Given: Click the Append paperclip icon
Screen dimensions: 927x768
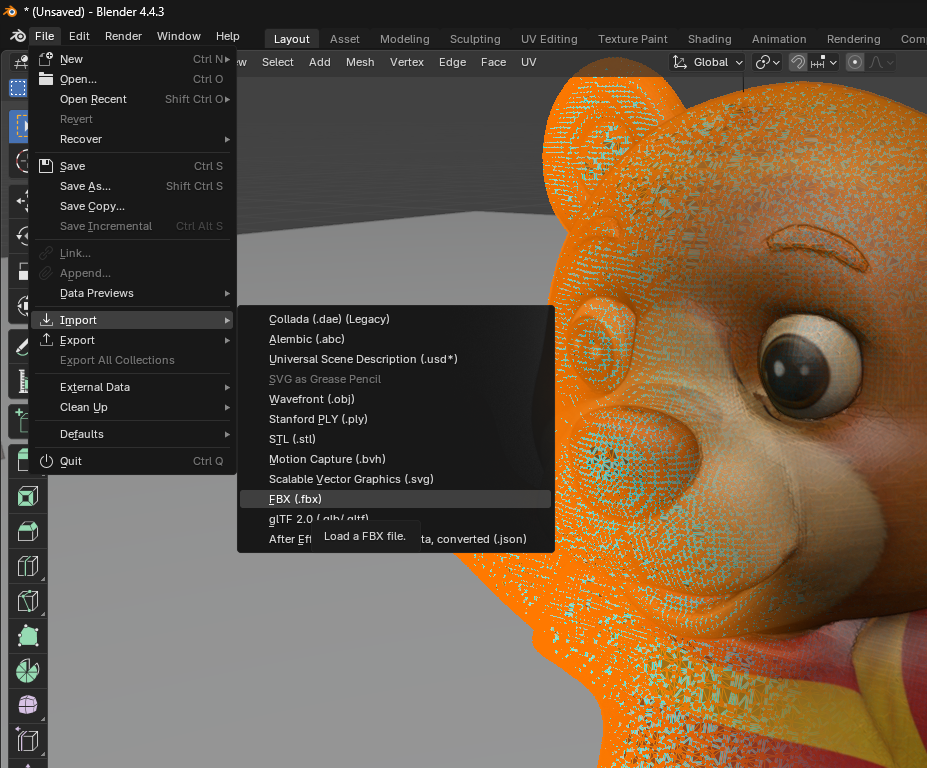Looking at the screenshot, I should click(x=46, y=273).
